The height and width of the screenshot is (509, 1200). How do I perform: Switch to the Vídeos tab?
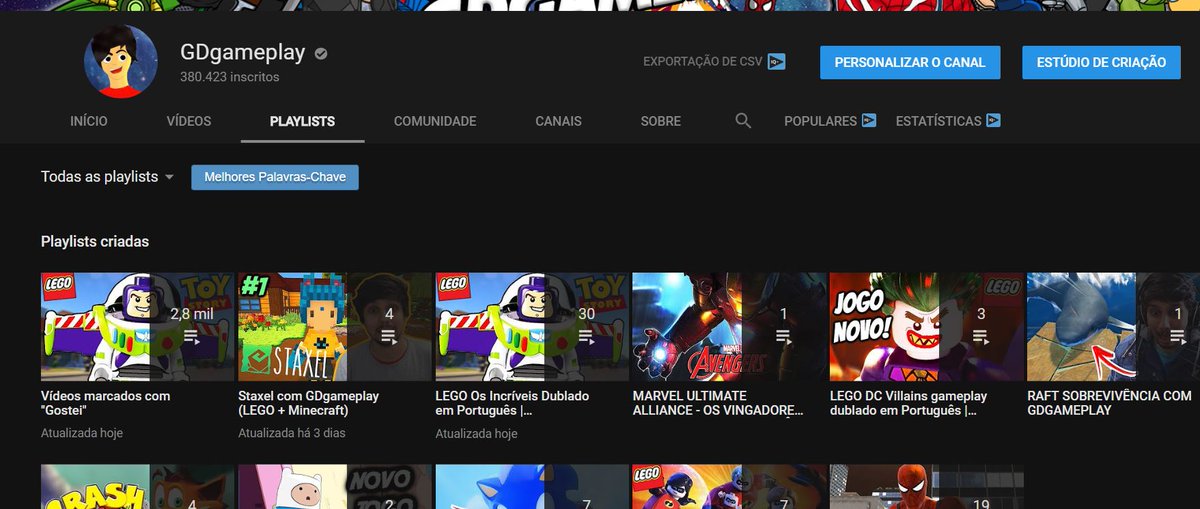(x=189, y=121)
